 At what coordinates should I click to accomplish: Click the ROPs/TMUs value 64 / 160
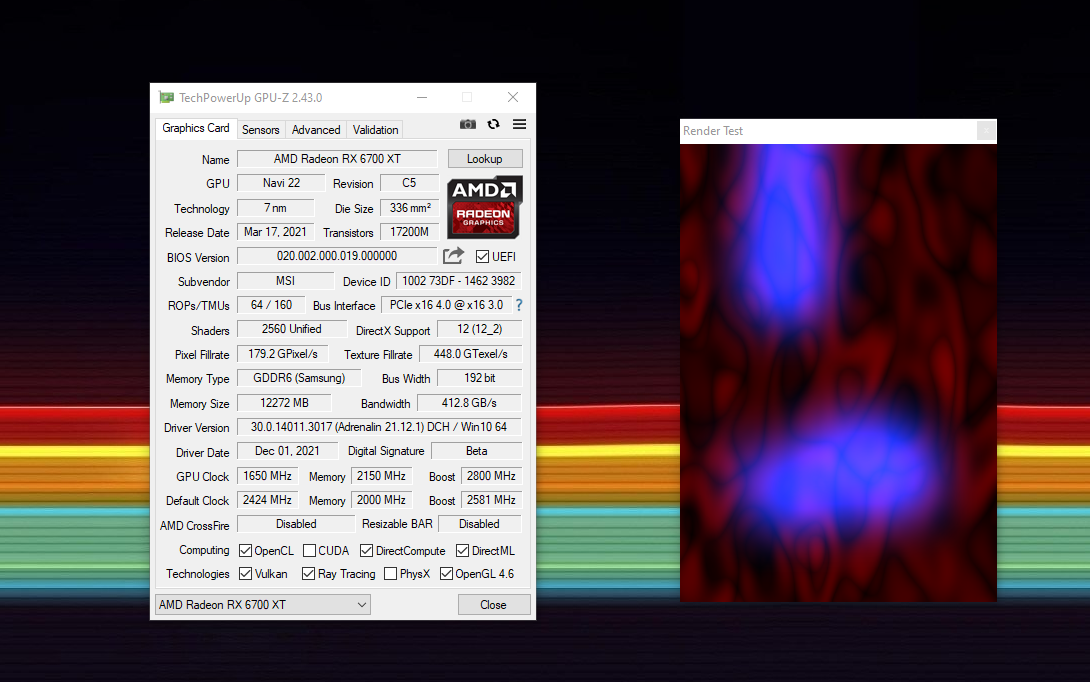272,305
